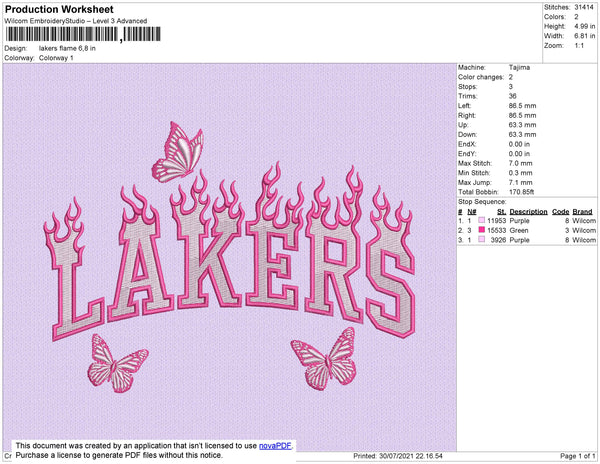Image resolution: width=600 pixels, height=464 pixels.
Task: Click the 'EndX:' label
Action: click(x=467, y=144)
